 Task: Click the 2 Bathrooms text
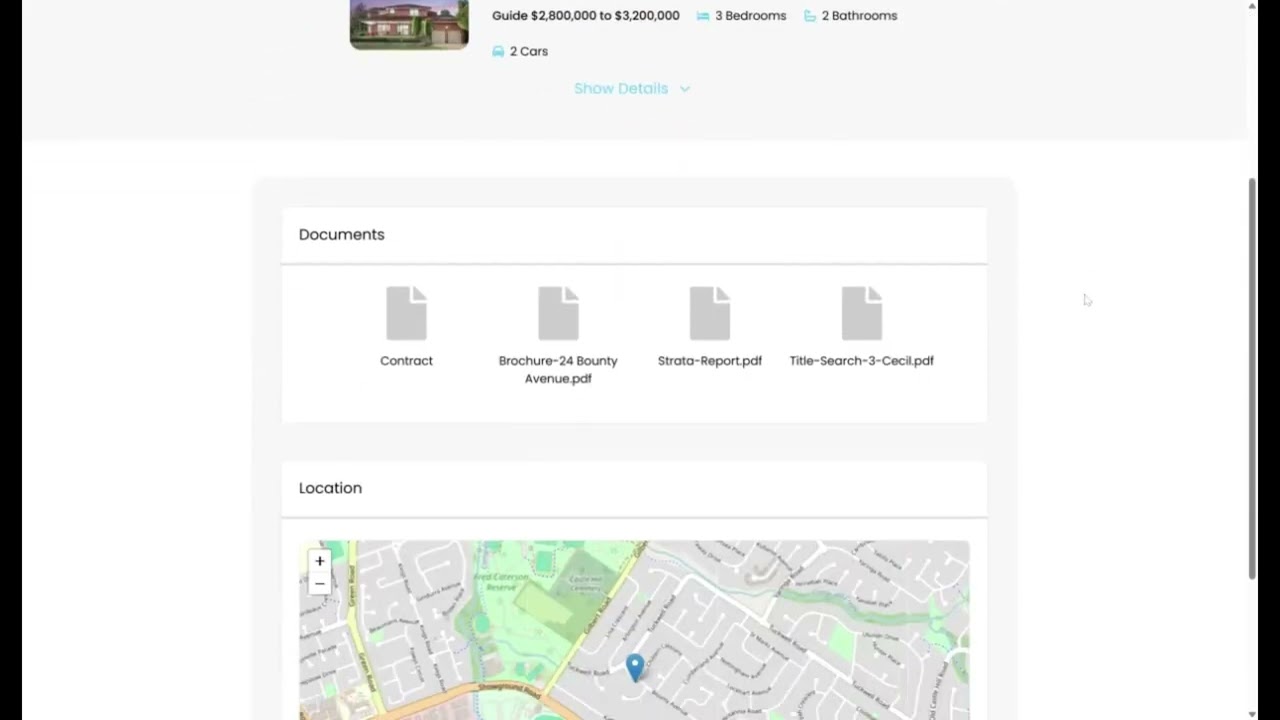pos(859,16)
